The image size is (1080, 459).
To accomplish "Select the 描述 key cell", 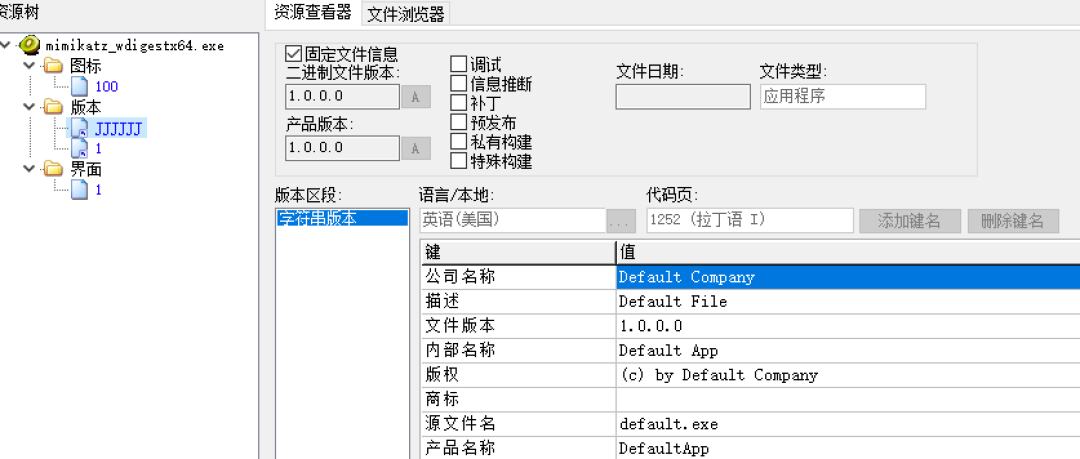I will (517, 302).
